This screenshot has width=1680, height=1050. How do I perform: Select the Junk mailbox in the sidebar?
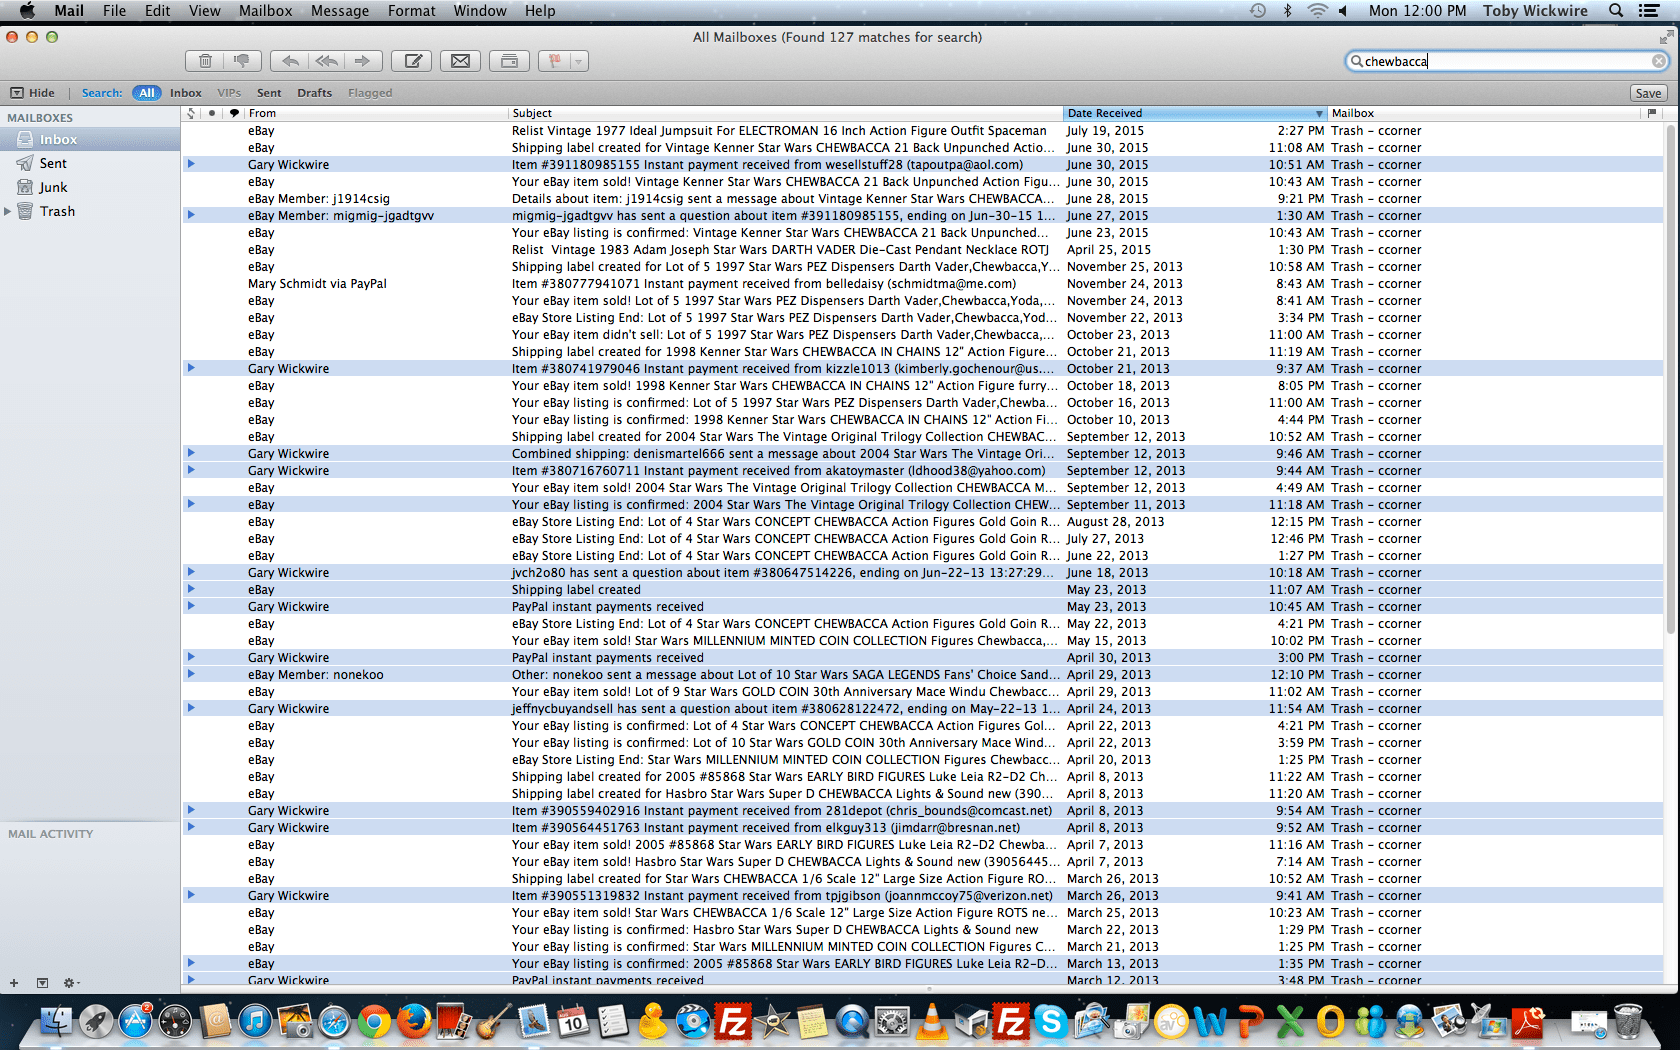coord(90,187)
